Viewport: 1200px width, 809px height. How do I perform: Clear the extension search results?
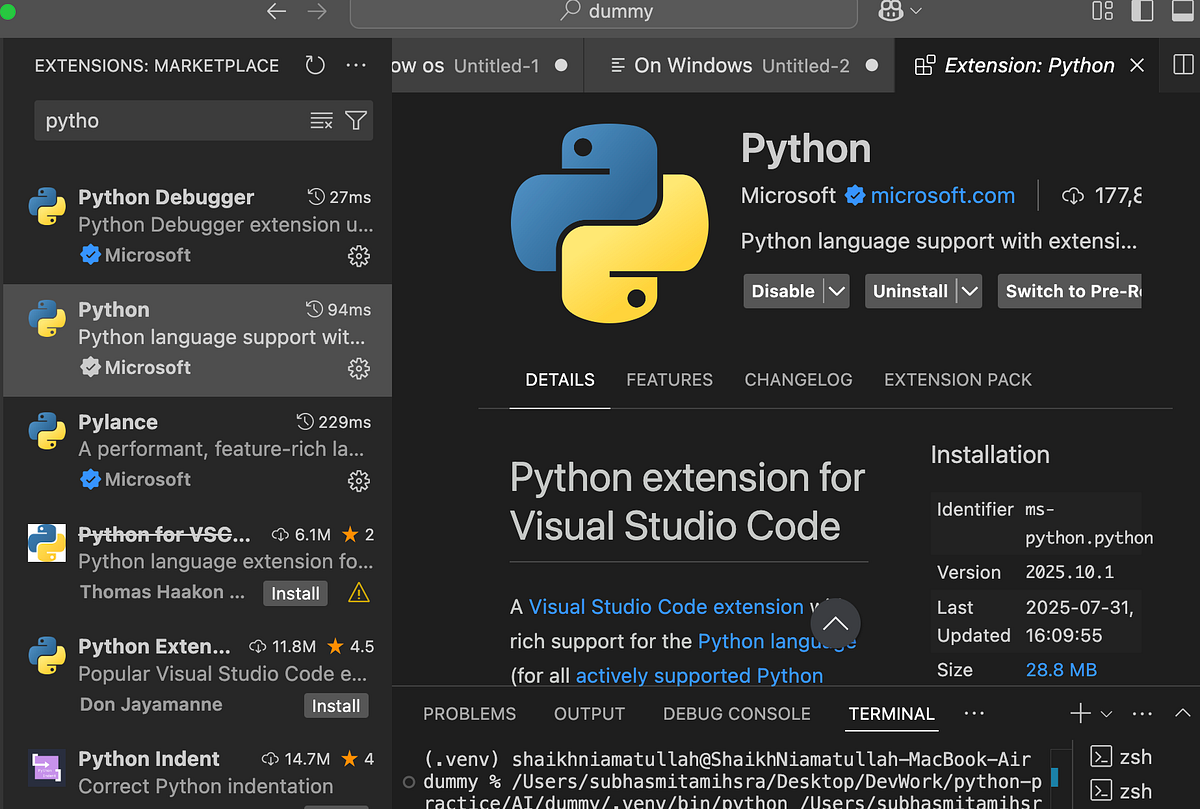click(321, 120)
